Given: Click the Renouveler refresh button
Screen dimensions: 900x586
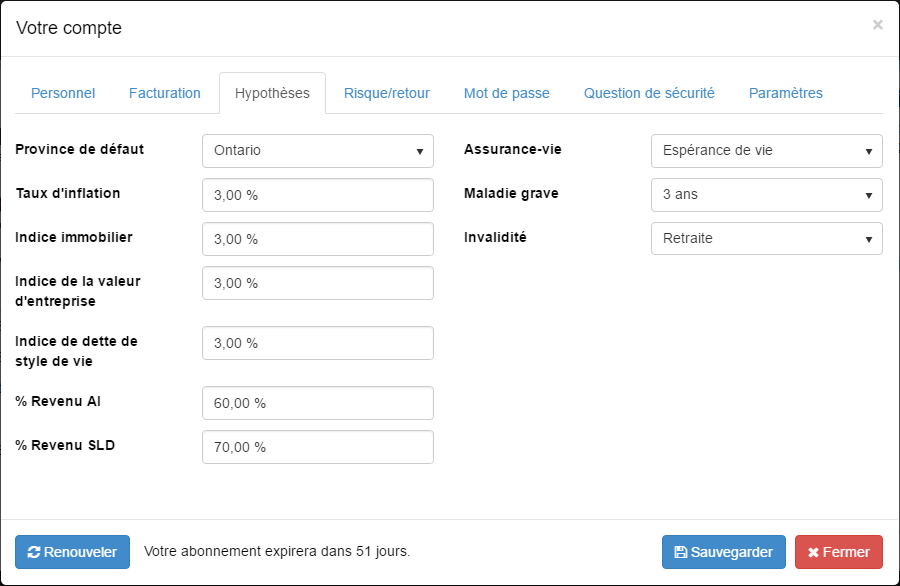Looking at the screenshot, I should (72, 552).
